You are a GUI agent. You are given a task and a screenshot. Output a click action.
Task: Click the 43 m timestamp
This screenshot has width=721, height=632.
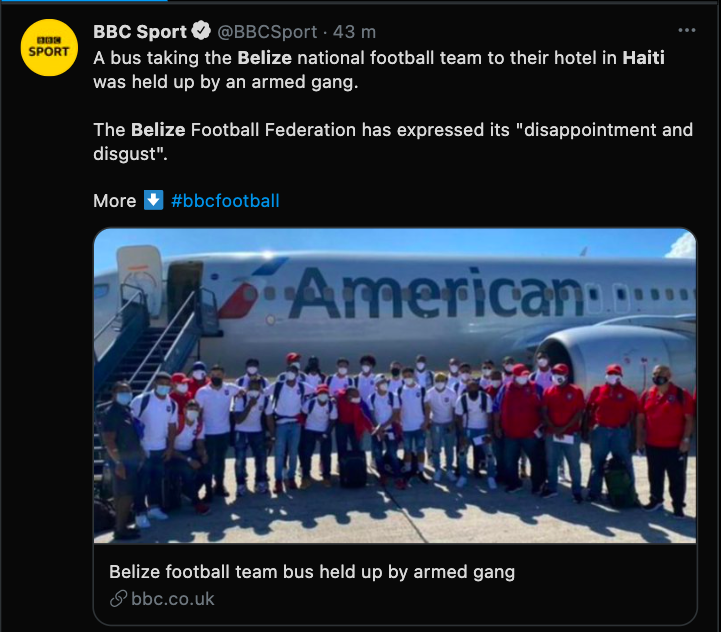[354, 32]
